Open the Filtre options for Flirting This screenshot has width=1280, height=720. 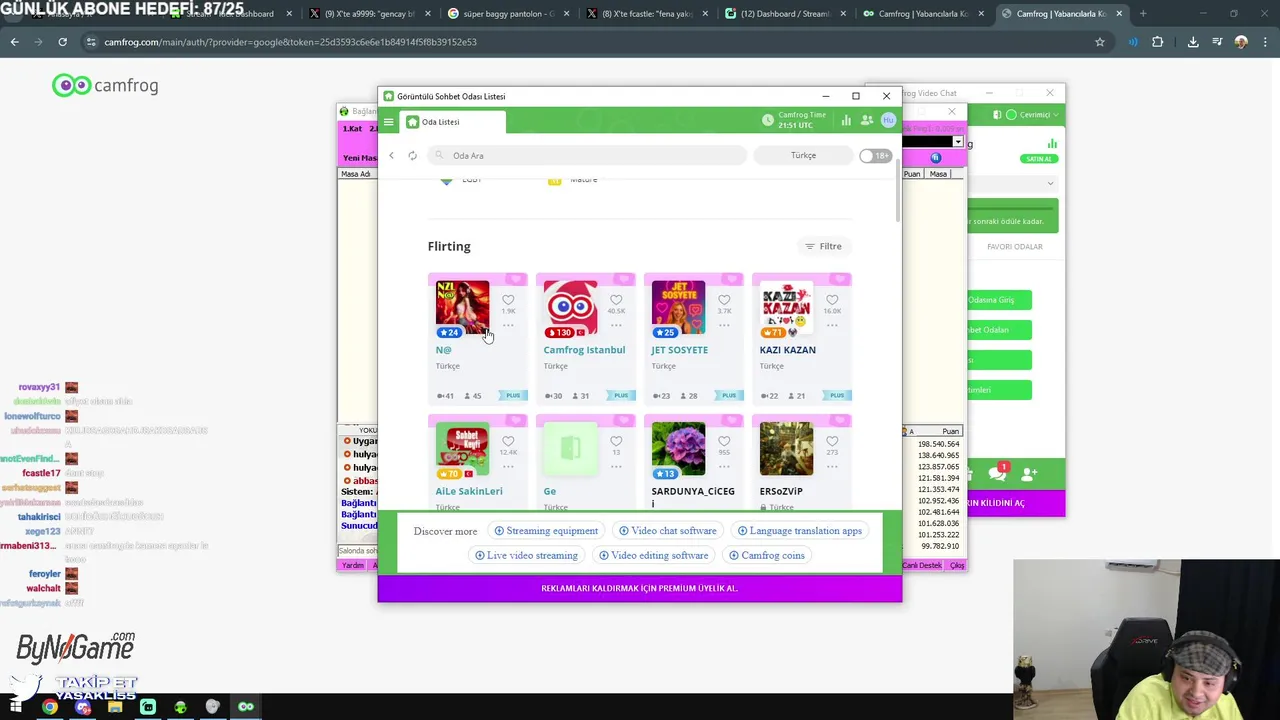(x=825, y=246)
